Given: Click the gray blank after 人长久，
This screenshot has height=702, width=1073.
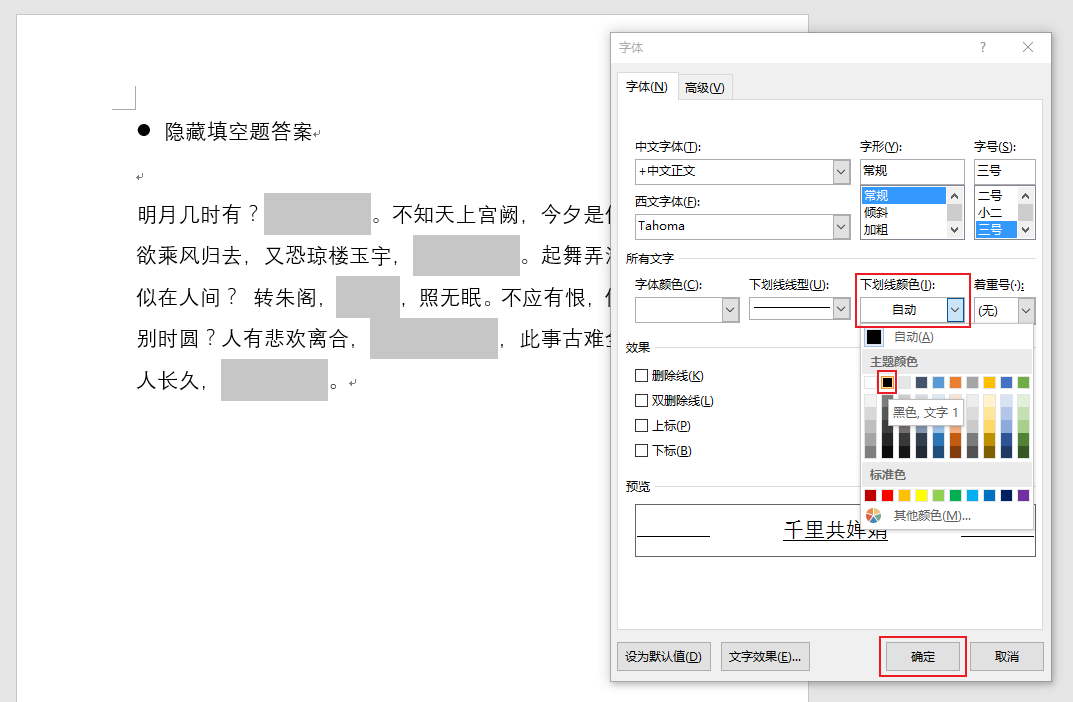Looking at the screenshot, I should tap(274, 380).
